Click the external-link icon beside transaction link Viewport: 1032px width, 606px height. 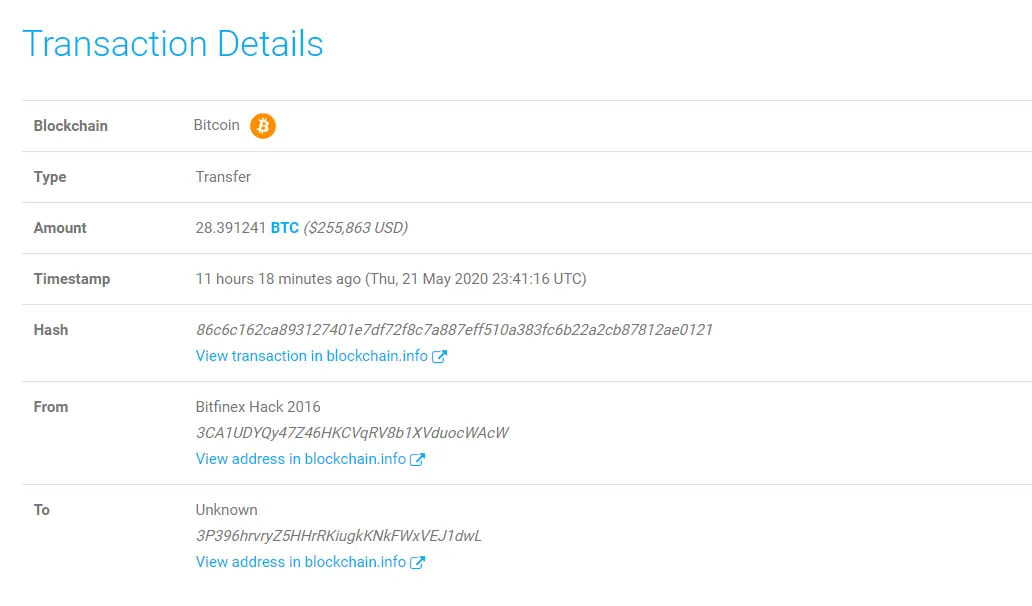[440, 355]
